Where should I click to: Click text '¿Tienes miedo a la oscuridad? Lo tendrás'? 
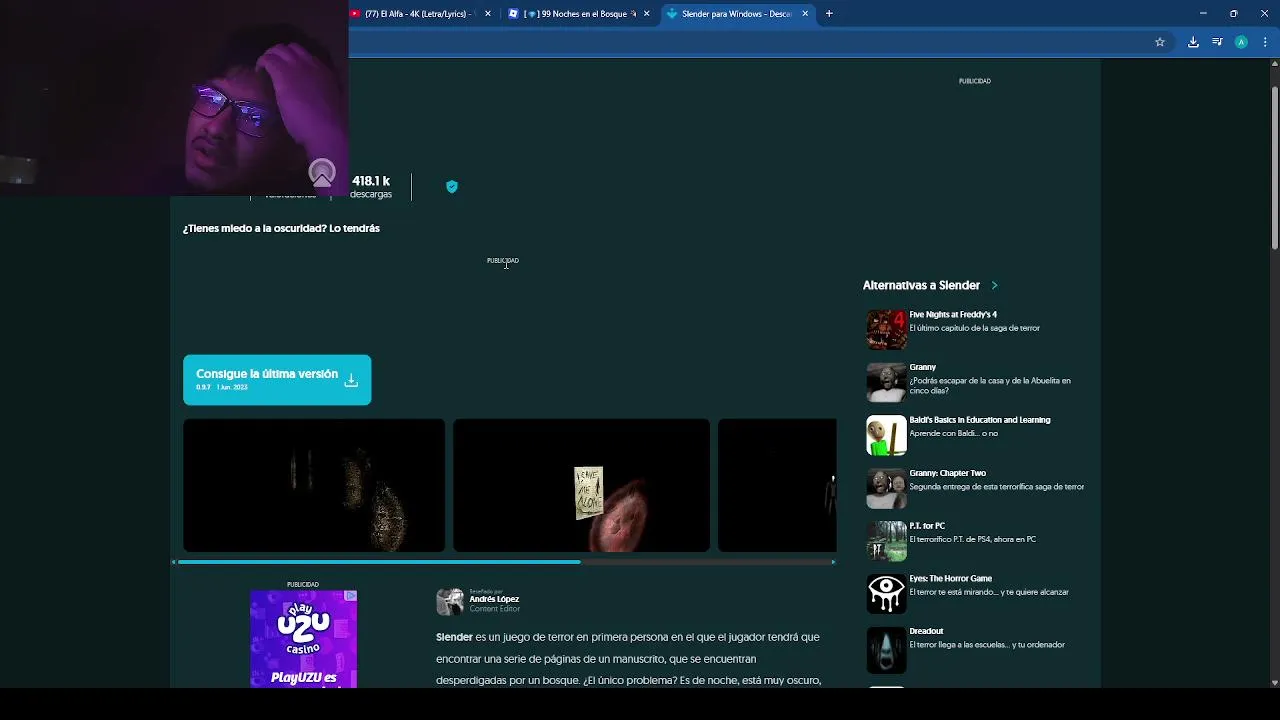click(x=281, y=228)
